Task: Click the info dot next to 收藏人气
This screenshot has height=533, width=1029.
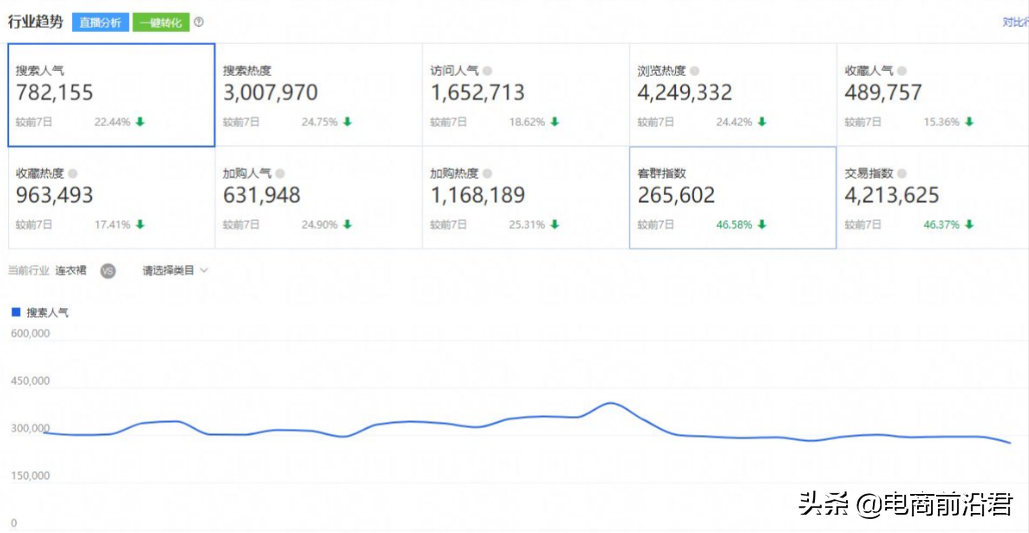Action: tap(902, 71)
